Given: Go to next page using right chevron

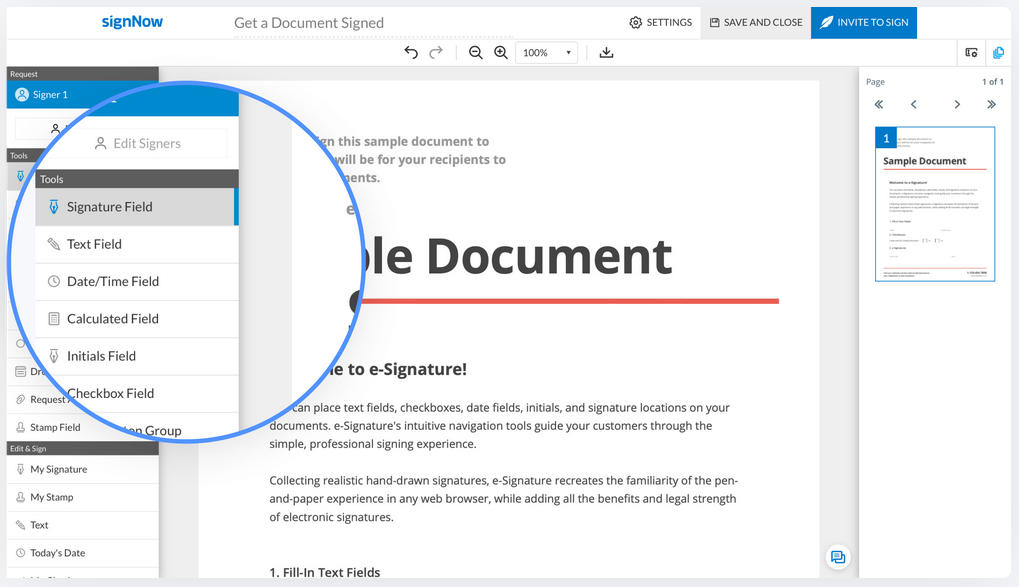Looking at the screenshot, I should click(x=957, y=104).
